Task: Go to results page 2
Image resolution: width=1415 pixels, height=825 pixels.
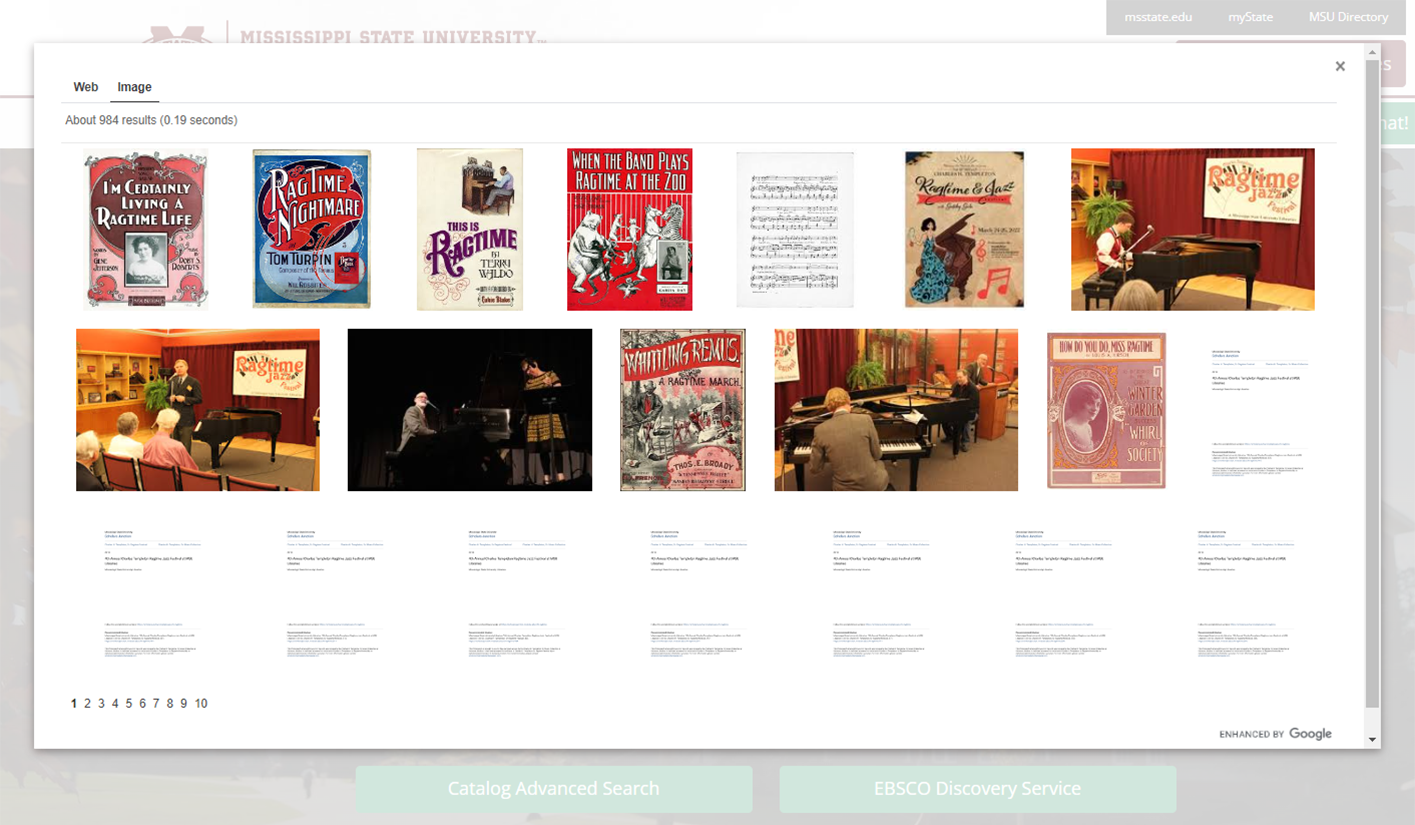Action: (87, 704)
